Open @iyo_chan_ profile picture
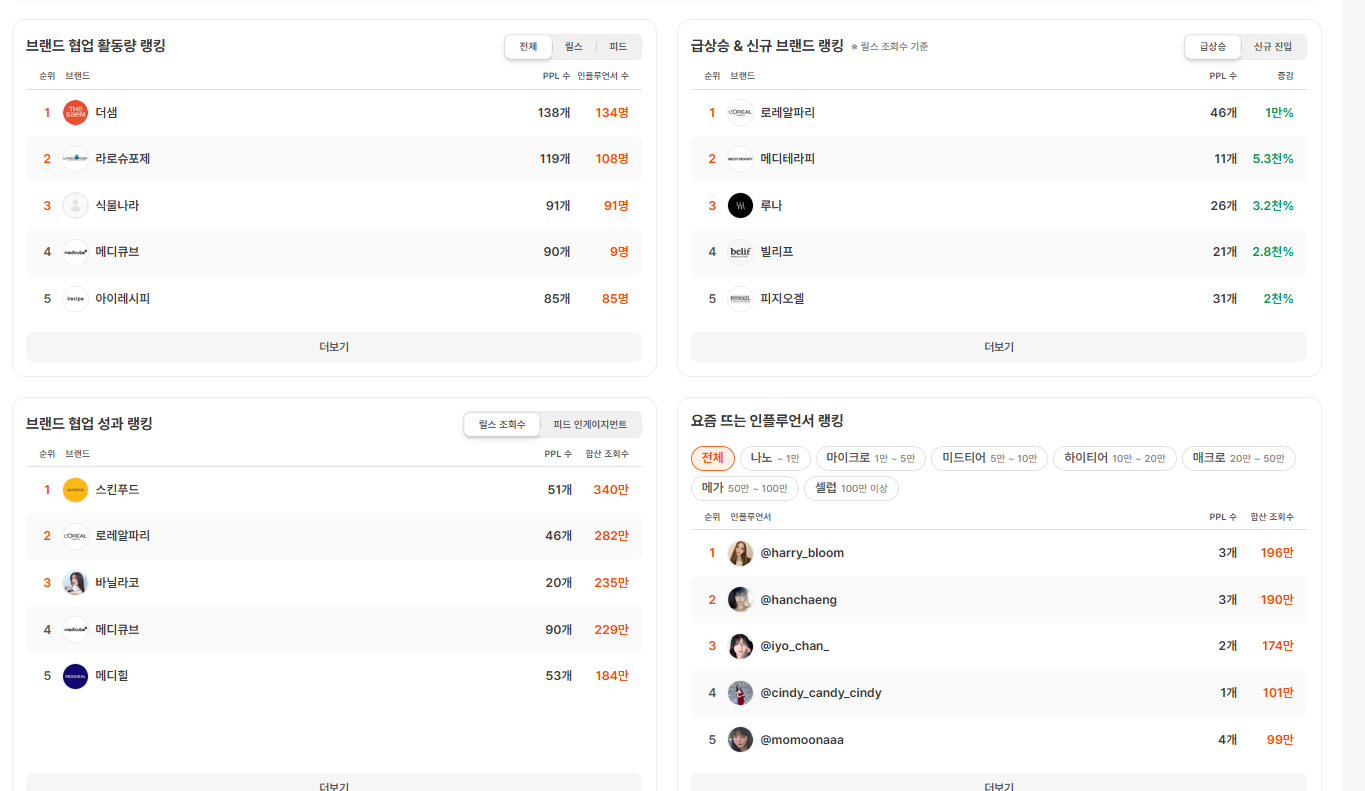The image size is (1365, 791). (x=740, y=646)
